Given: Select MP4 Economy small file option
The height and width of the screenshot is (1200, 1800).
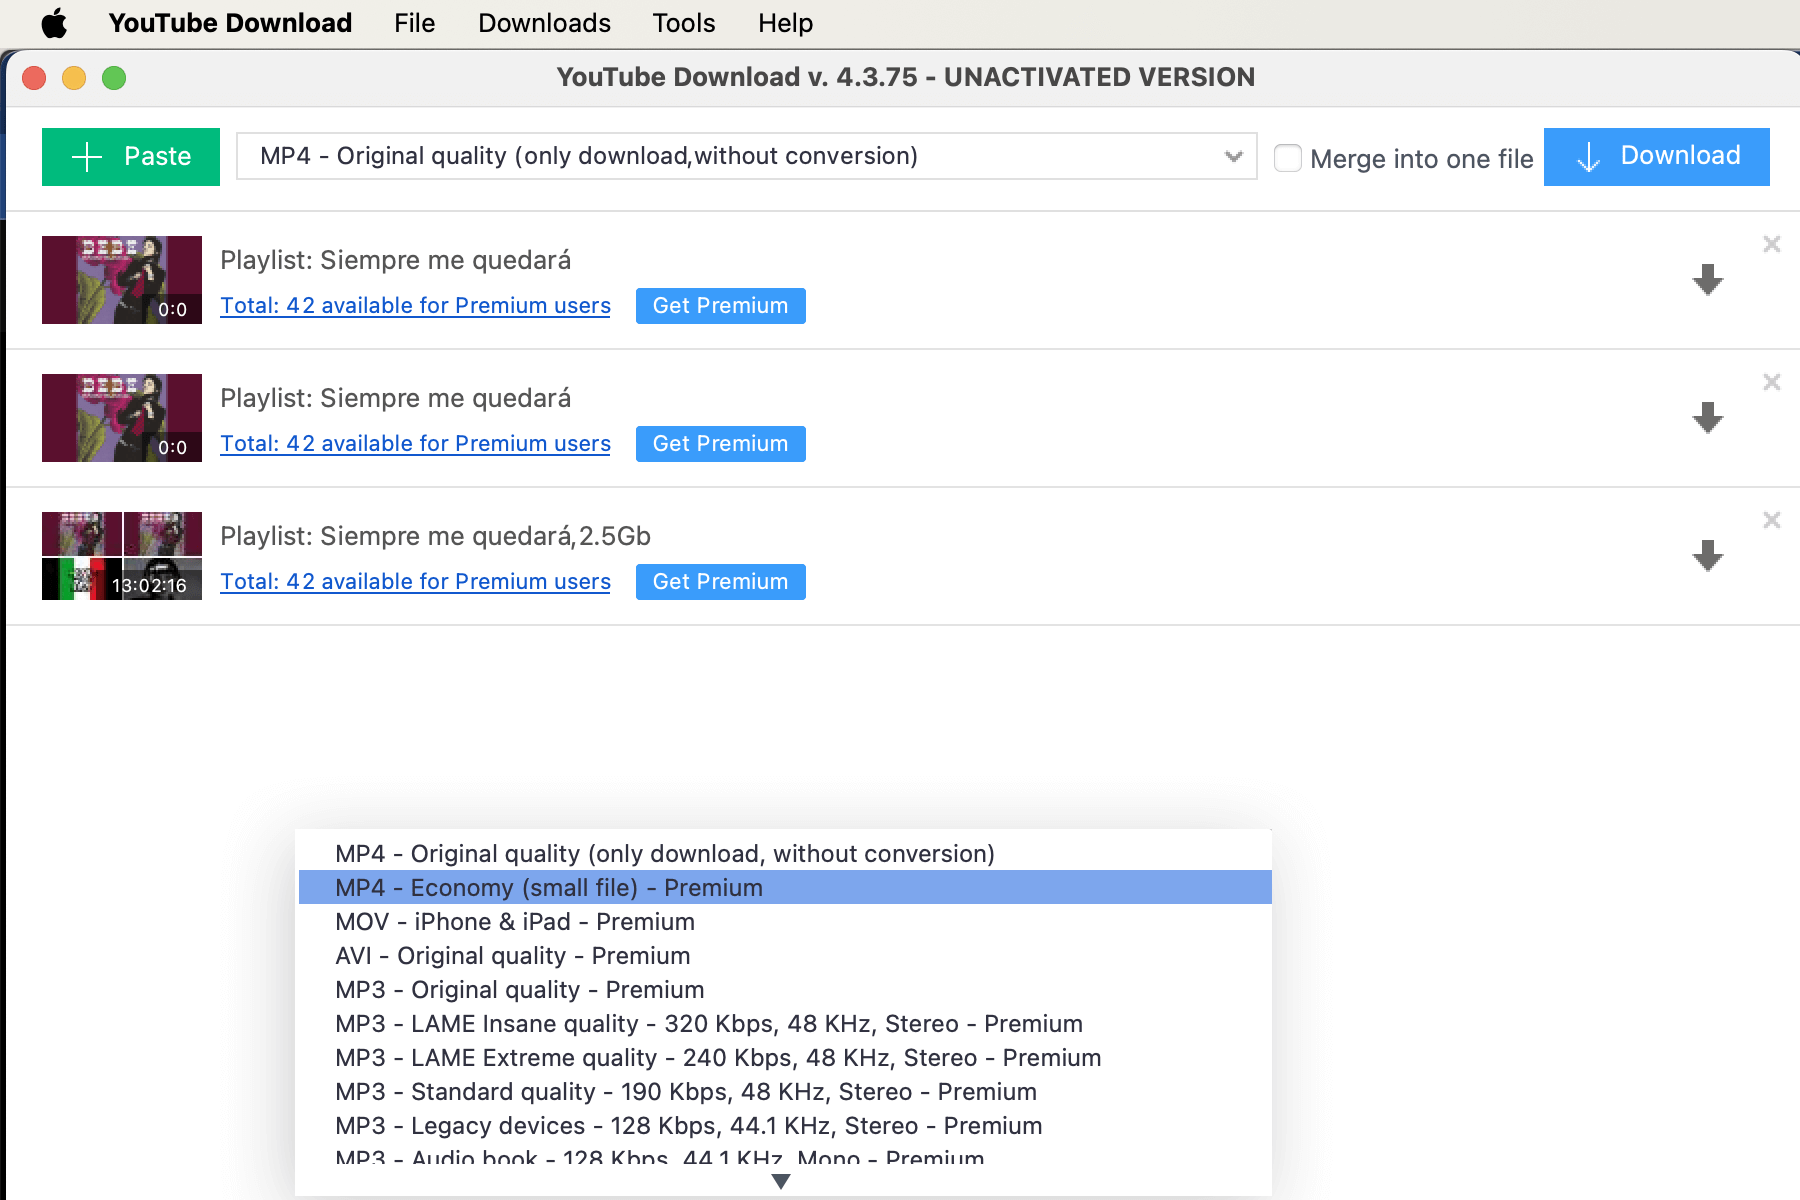Looking at the screenshot, I should [549, 888].
